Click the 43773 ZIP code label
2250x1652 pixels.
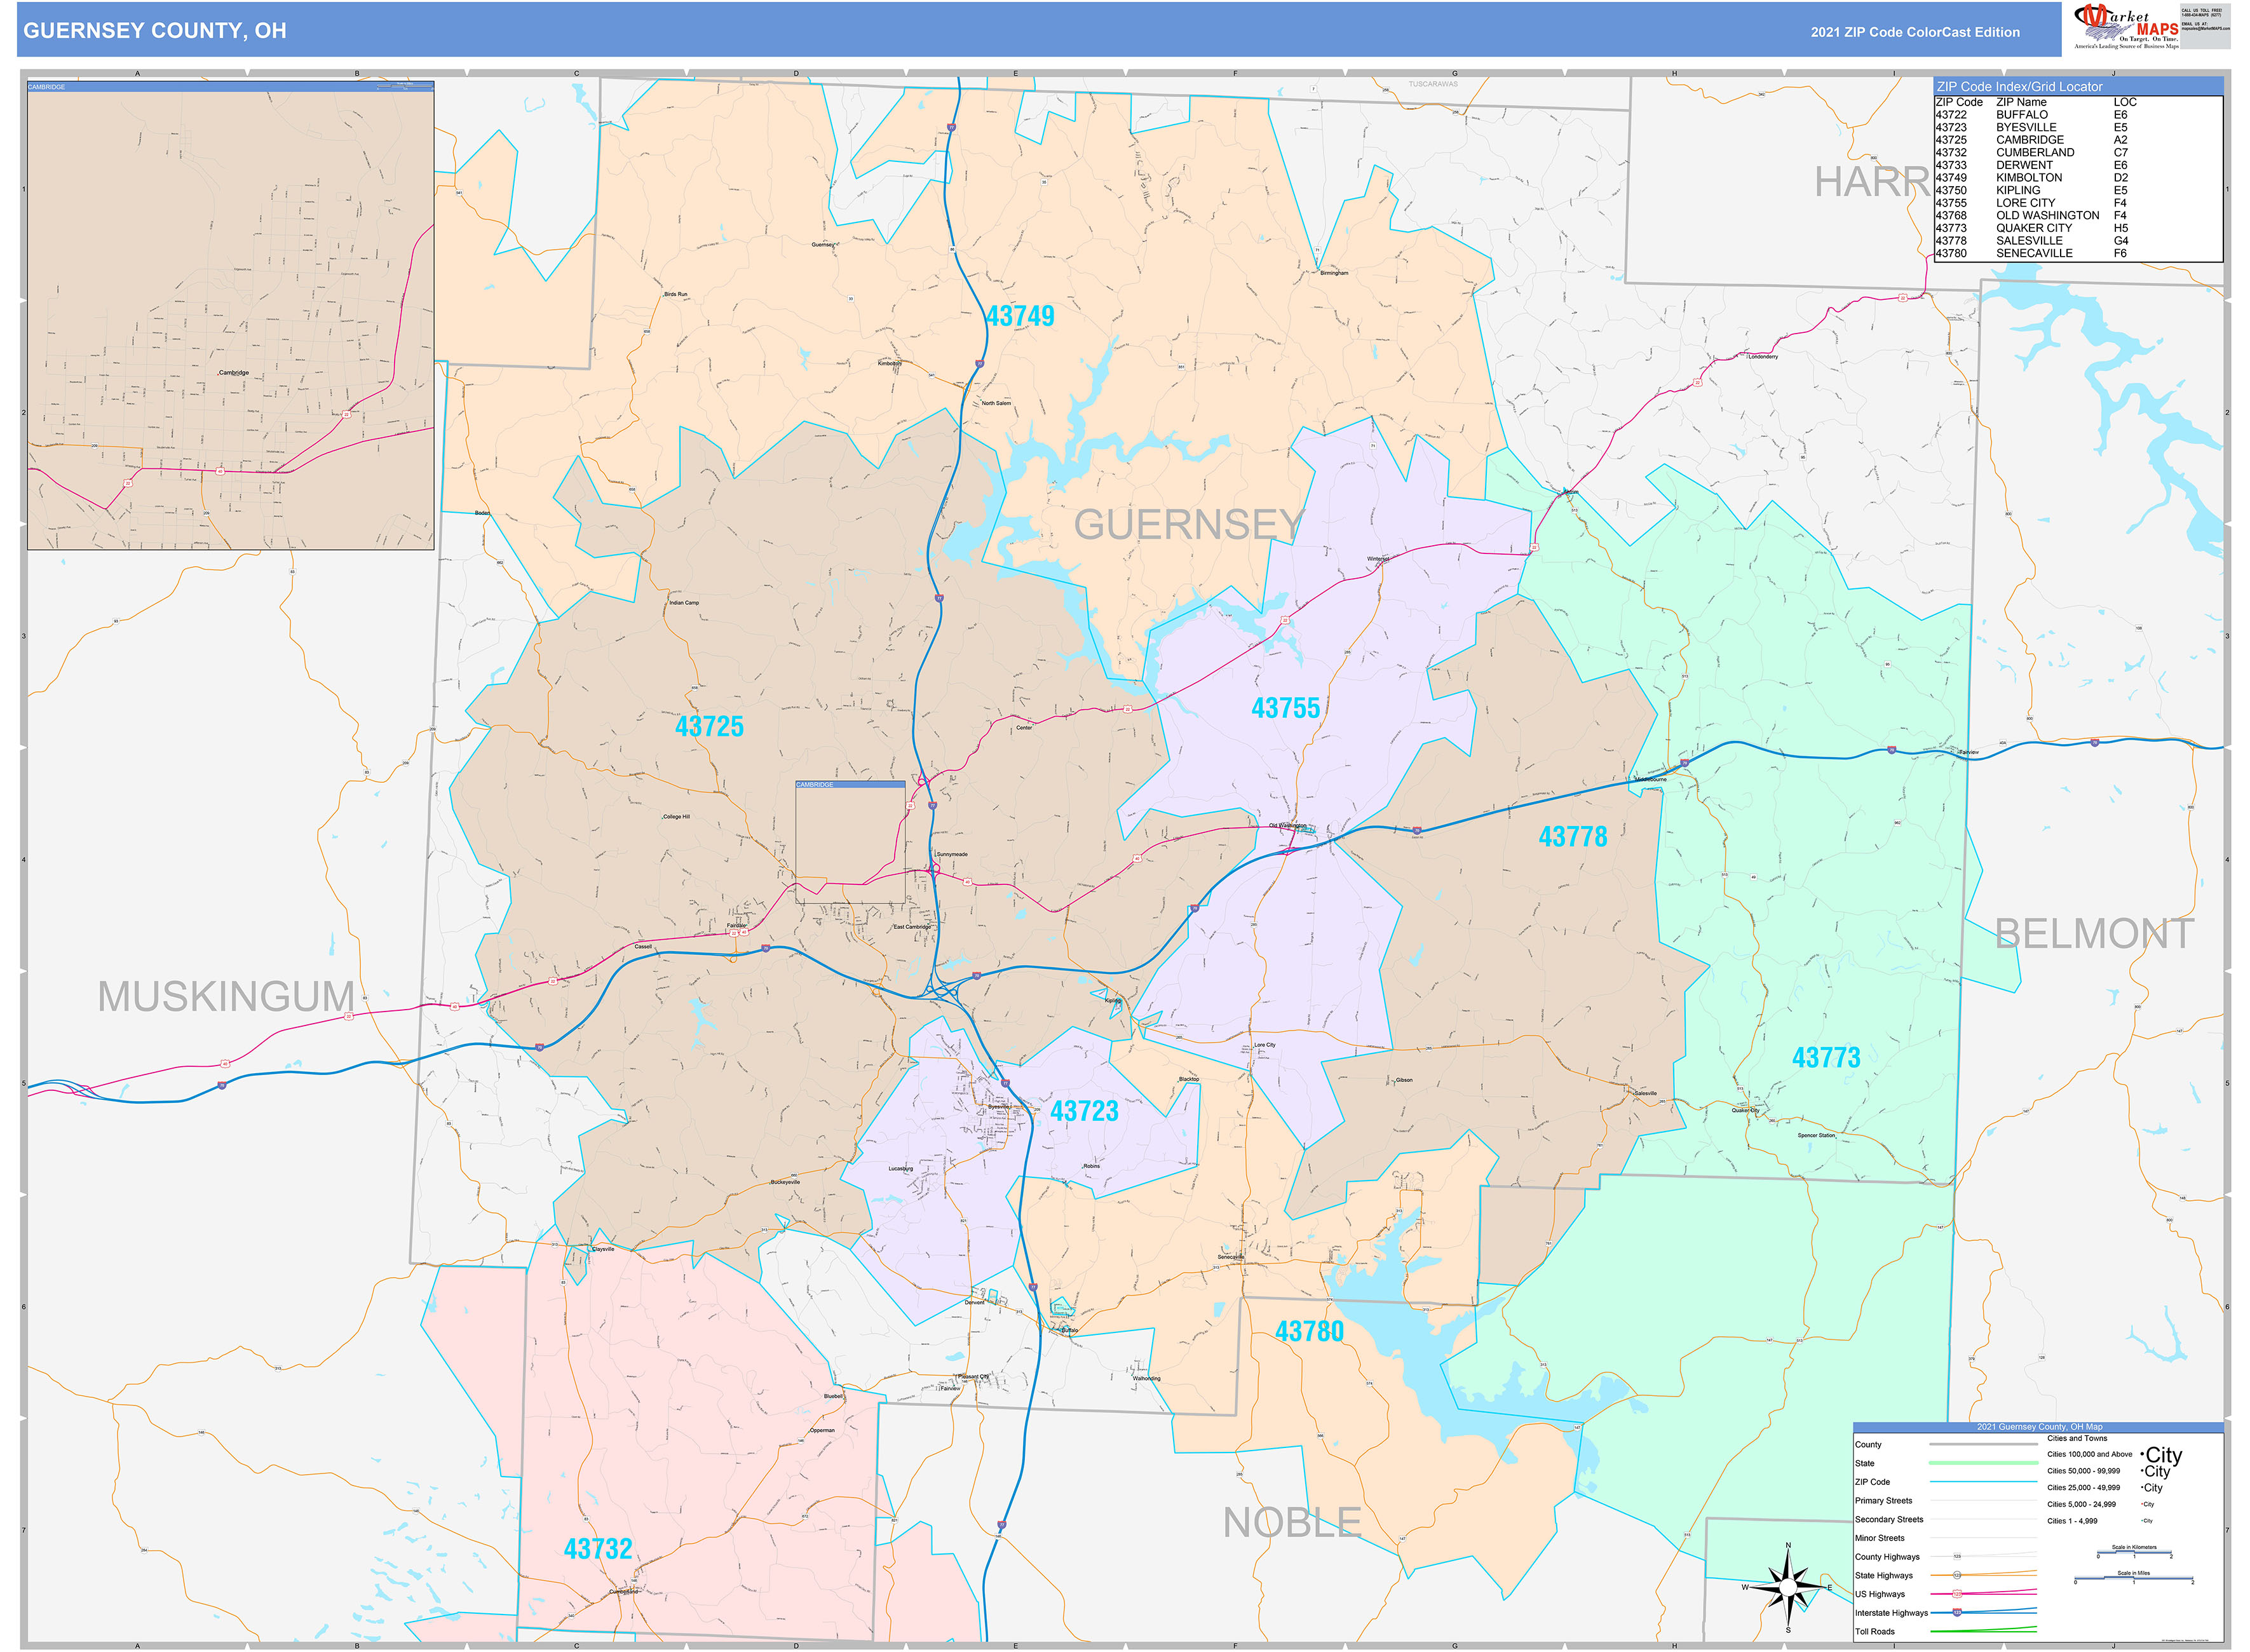click(x=1825, y=1058)
